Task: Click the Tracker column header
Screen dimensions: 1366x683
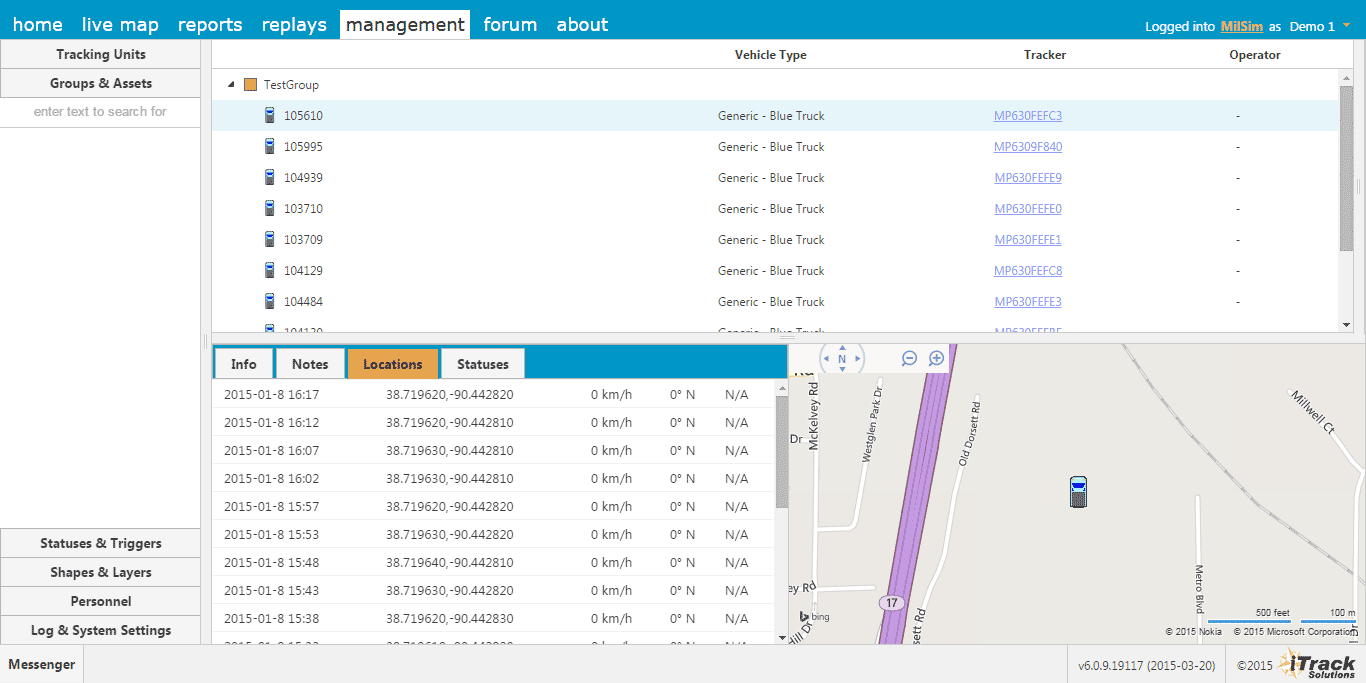Action: pos(1045,55)
